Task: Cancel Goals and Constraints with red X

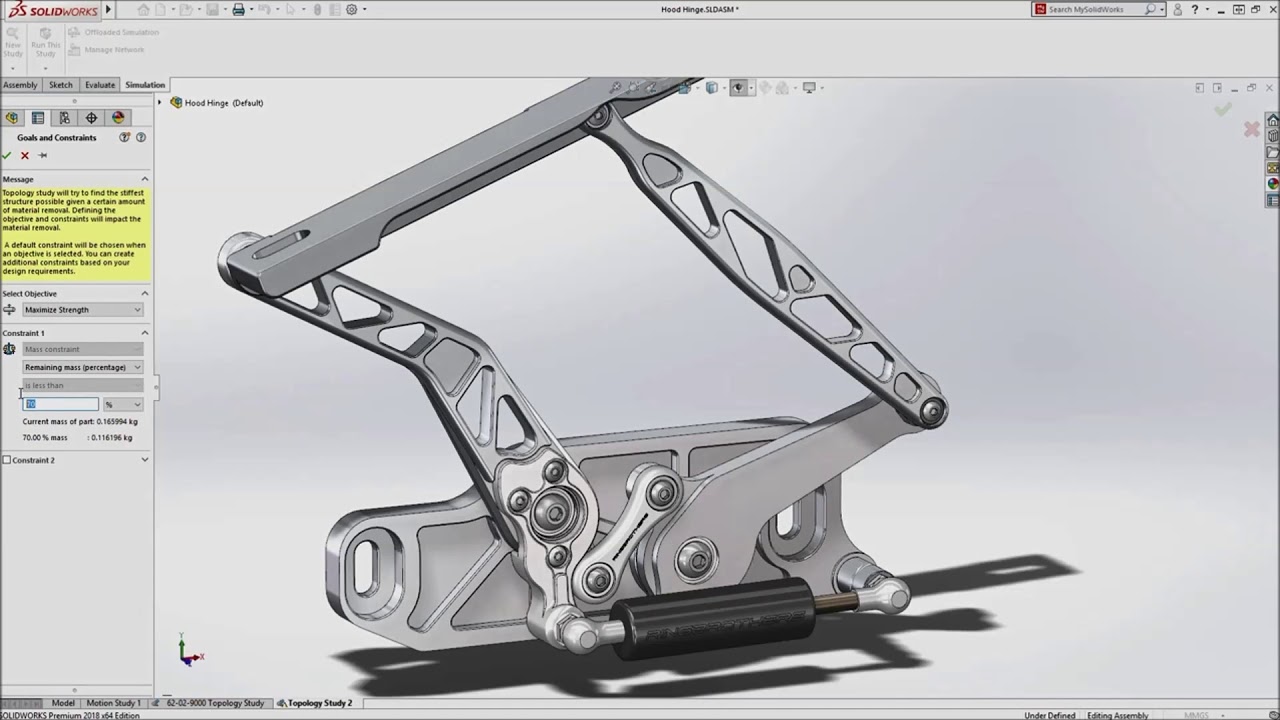Action: pos(25,155)
